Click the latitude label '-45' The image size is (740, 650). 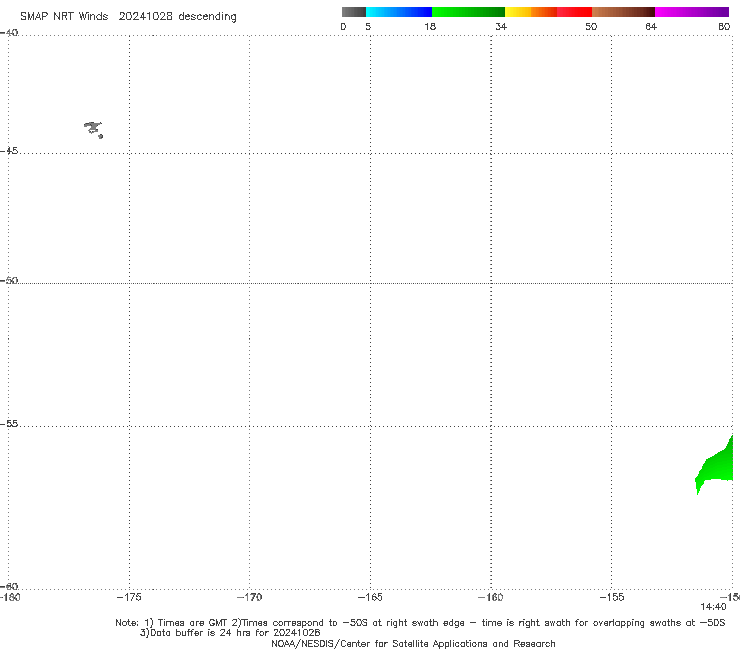coord(9,151)
